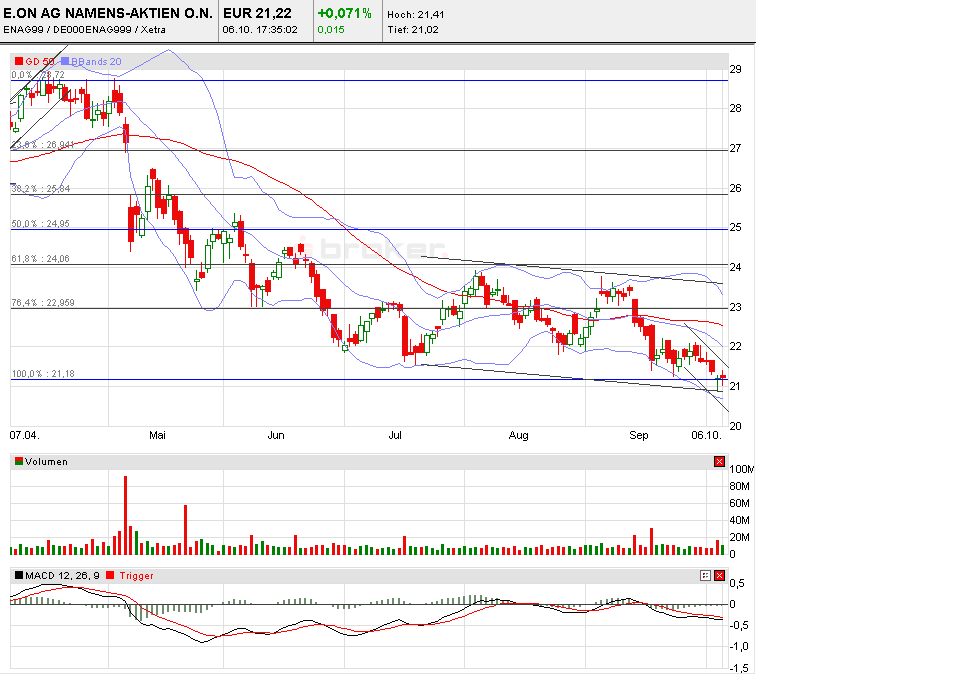Click the black MACD legend swatch
Image resolution: width=960 pixels, height=677 pixels.
pos(19,575)
